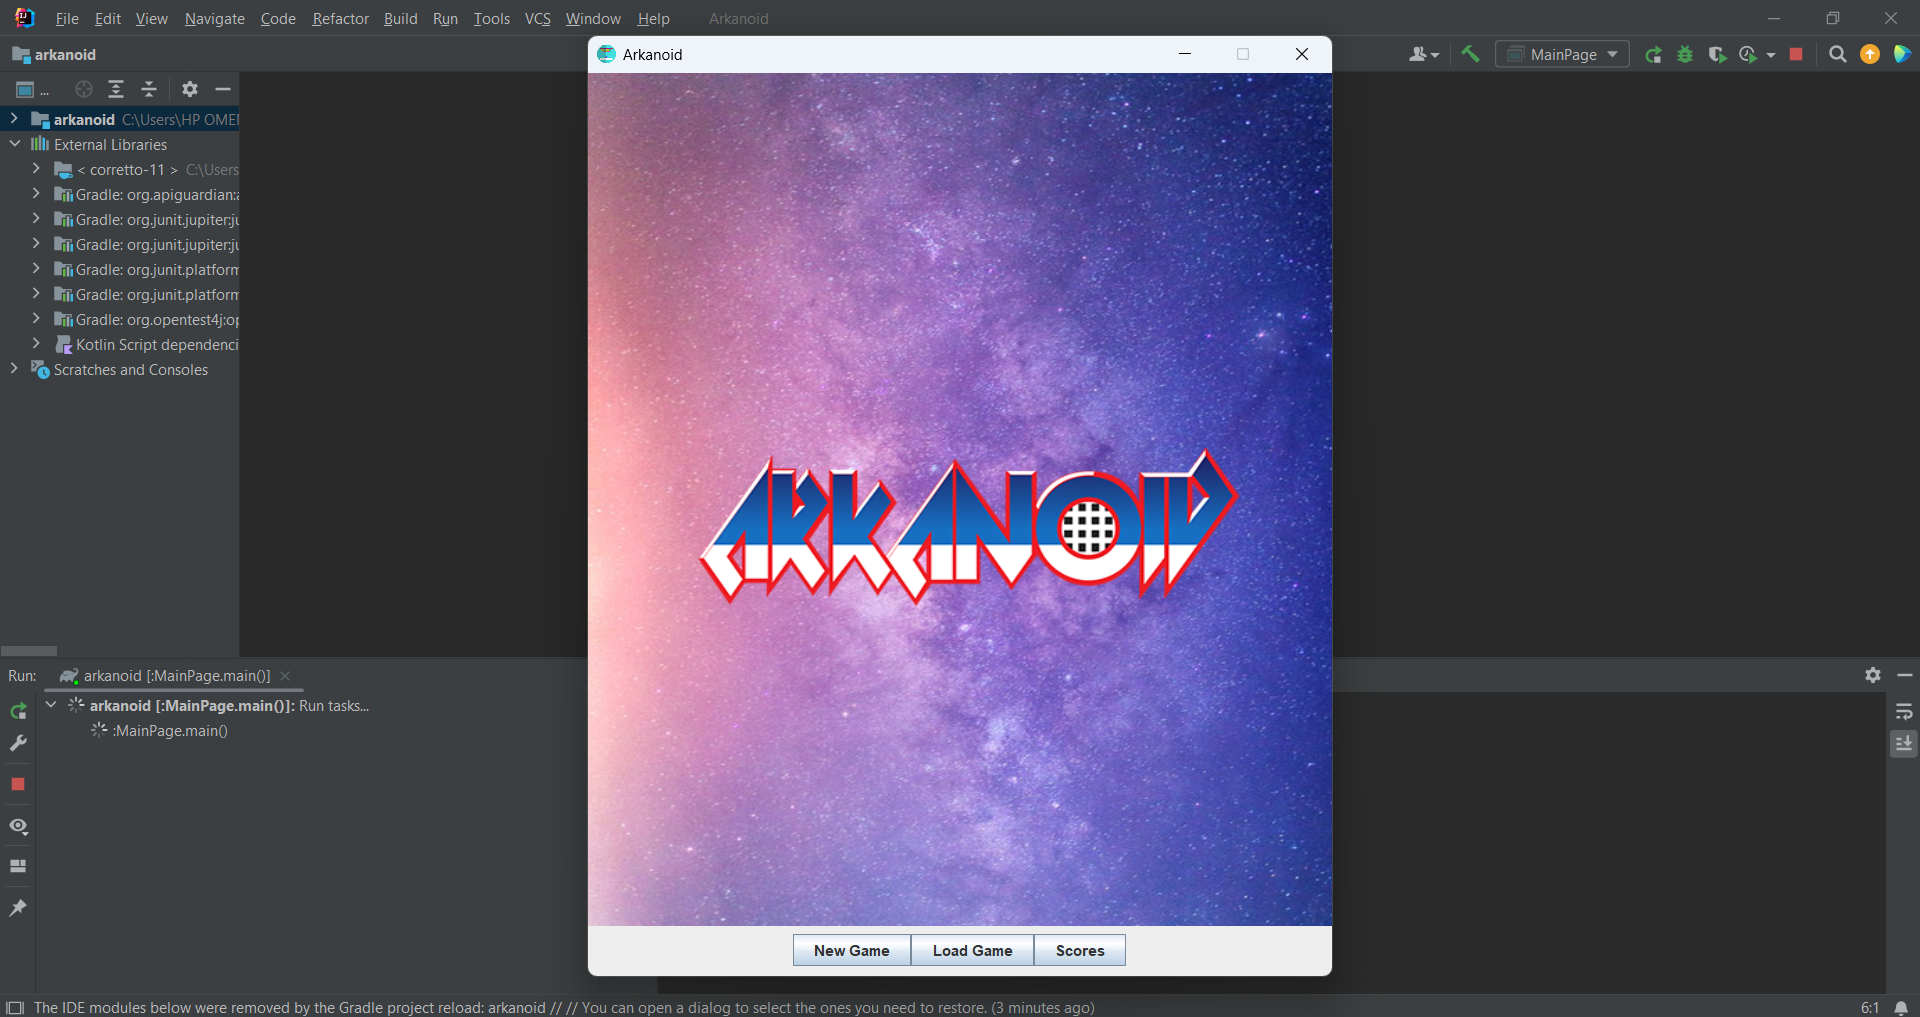Viewport: 1920px width, 1017px height.
Task: Expand the arkanoid project root node
Action: [x=14, y=119]
